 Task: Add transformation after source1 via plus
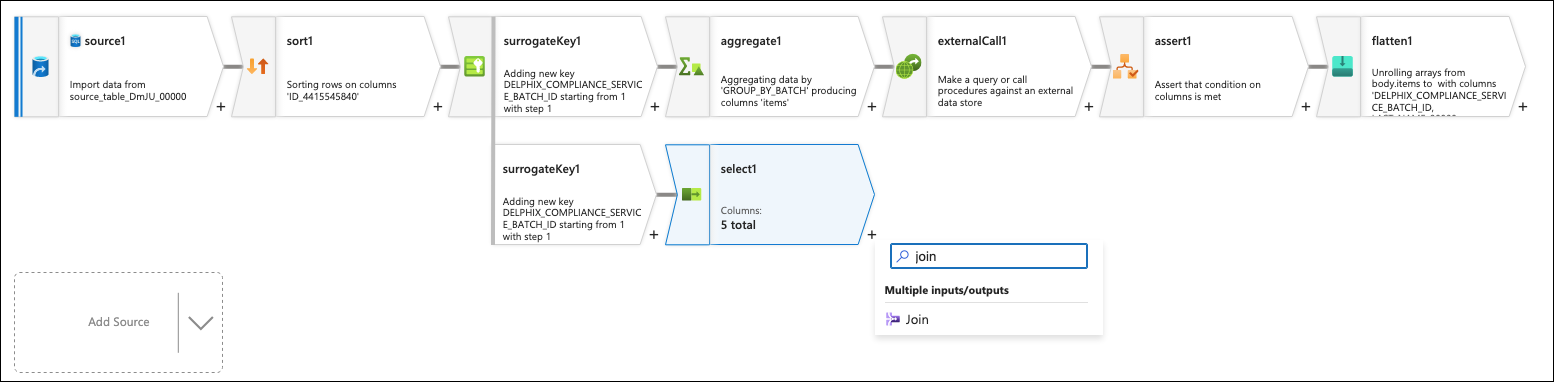(220, 106)
